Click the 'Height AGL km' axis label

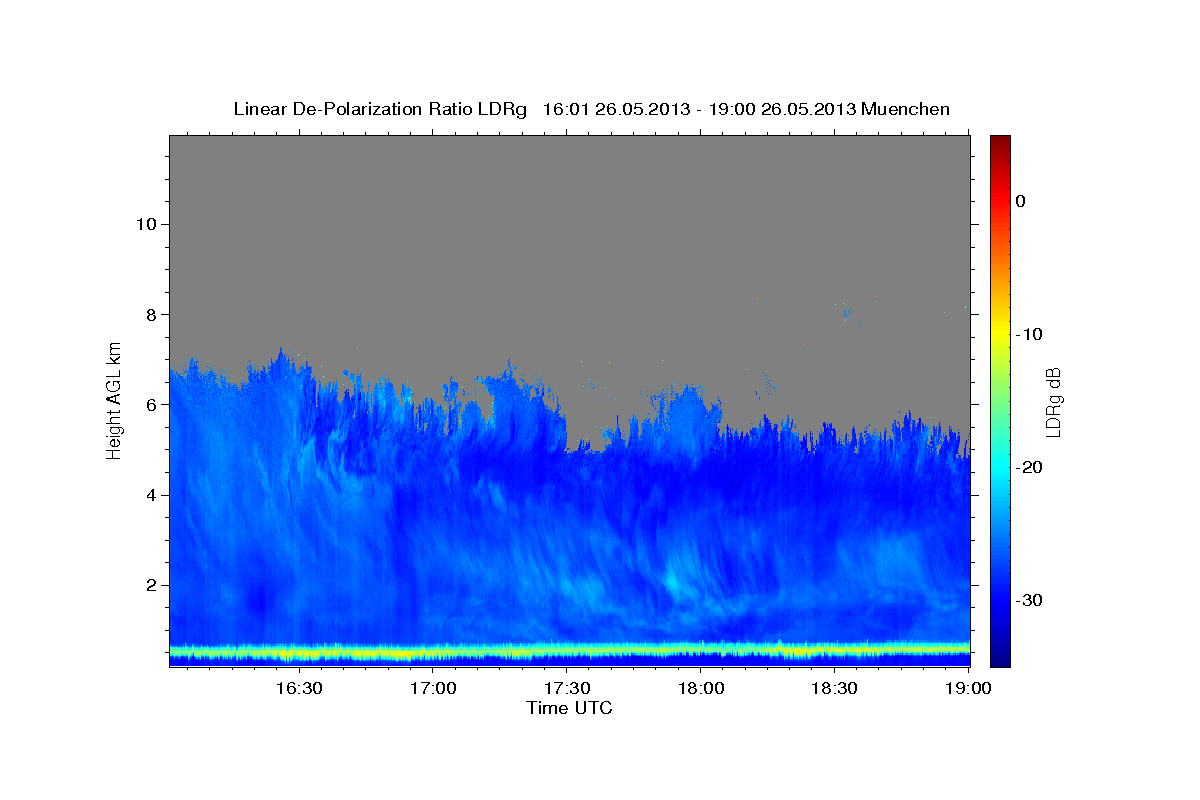[115, 400]
